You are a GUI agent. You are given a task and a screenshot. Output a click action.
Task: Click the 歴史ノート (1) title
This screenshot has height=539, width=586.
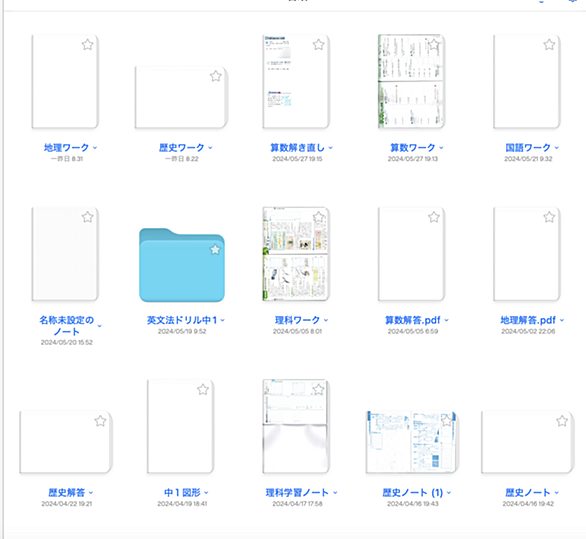point(413,493)
